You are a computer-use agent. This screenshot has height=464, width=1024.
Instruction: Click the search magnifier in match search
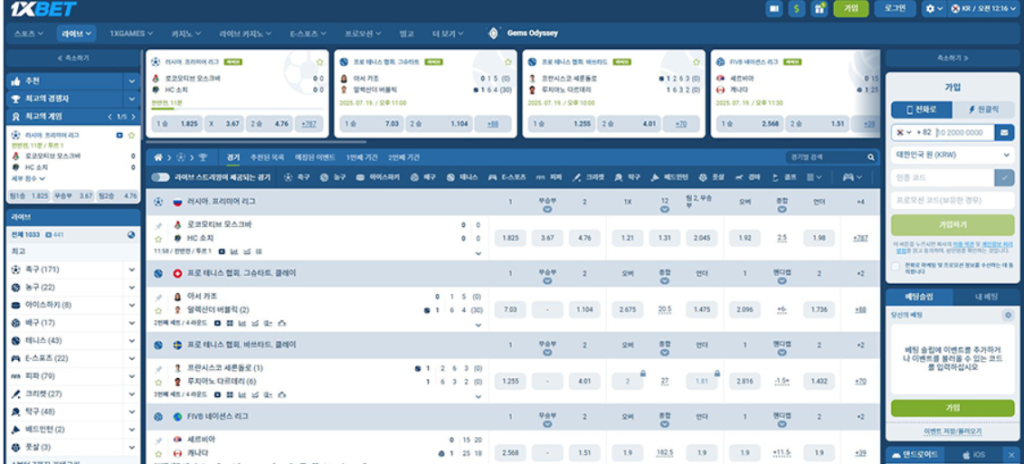click(x=871, y=157)
